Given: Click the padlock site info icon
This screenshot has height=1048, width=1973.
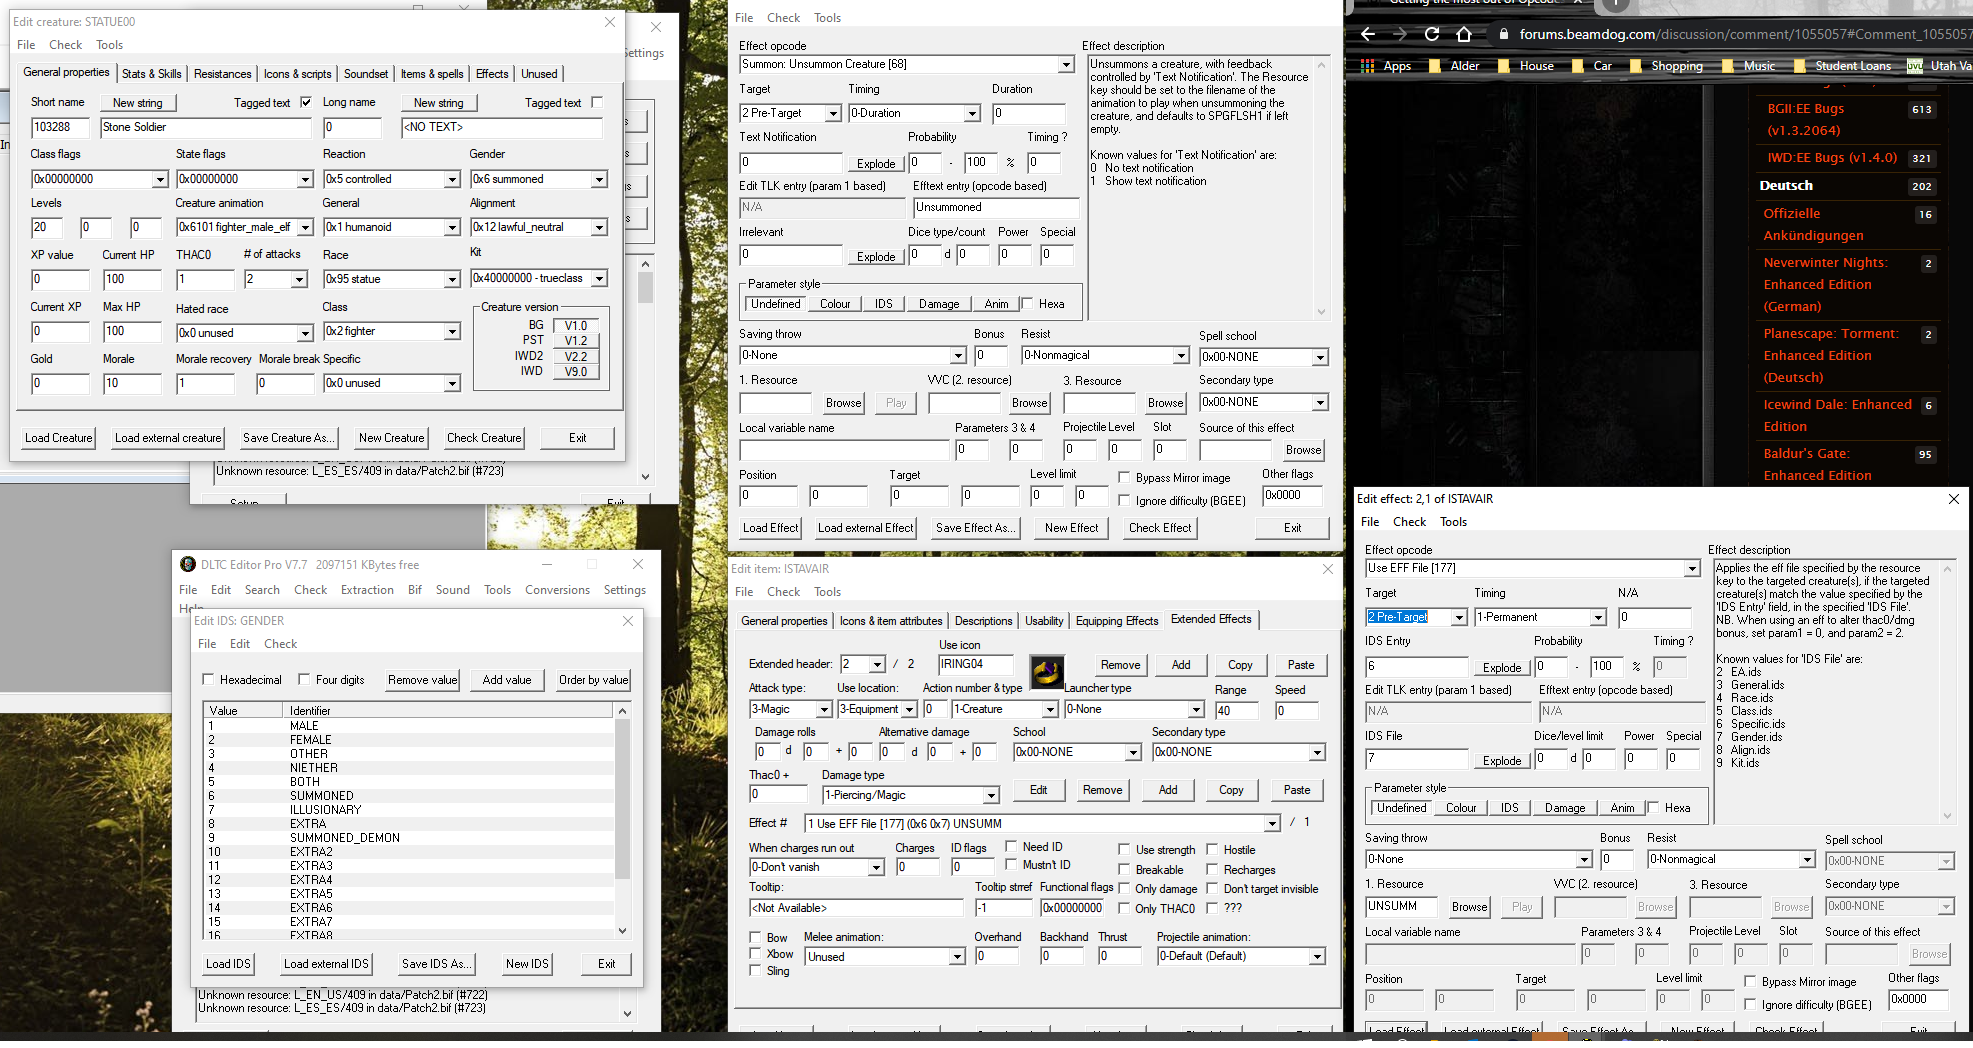Looking at the screenshot, I should click(x=1504, y=34).
